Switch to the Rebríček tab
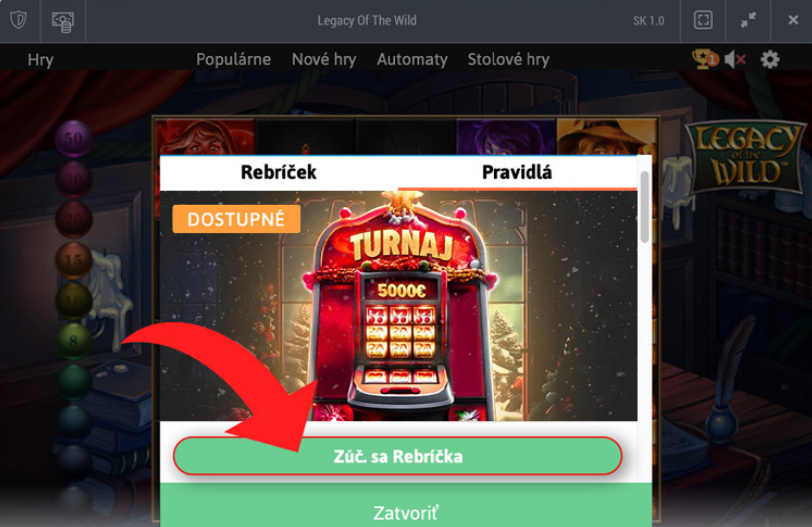Viewport: 812px width, 527px height. point(279,172)
